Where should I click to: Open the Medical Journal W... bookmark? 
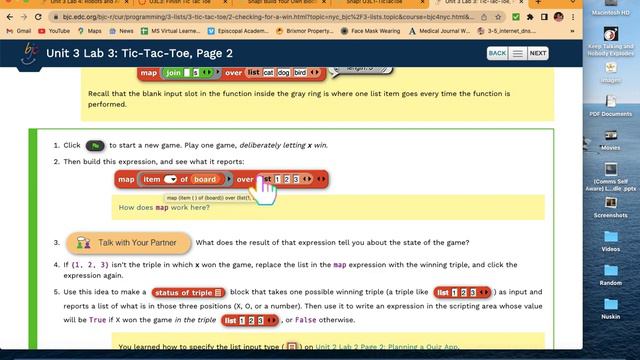click(x=439, y=31)
